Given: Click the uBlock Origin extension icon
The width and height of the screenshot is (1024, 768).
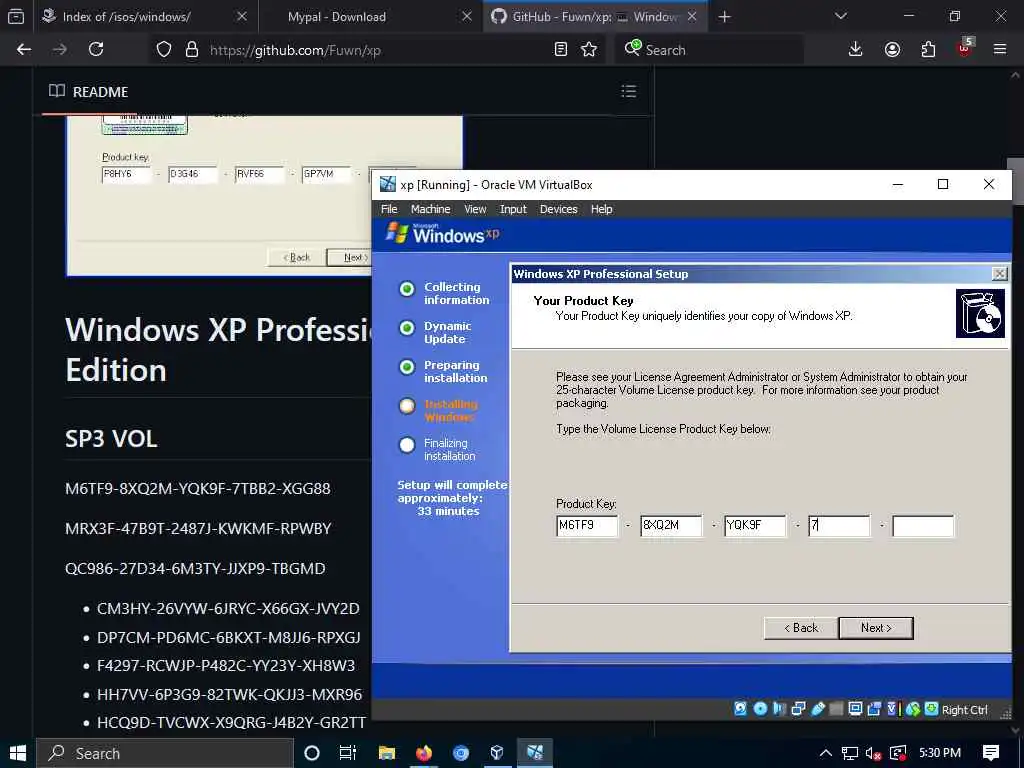Looking at the screenshot, I should point(965,48).
